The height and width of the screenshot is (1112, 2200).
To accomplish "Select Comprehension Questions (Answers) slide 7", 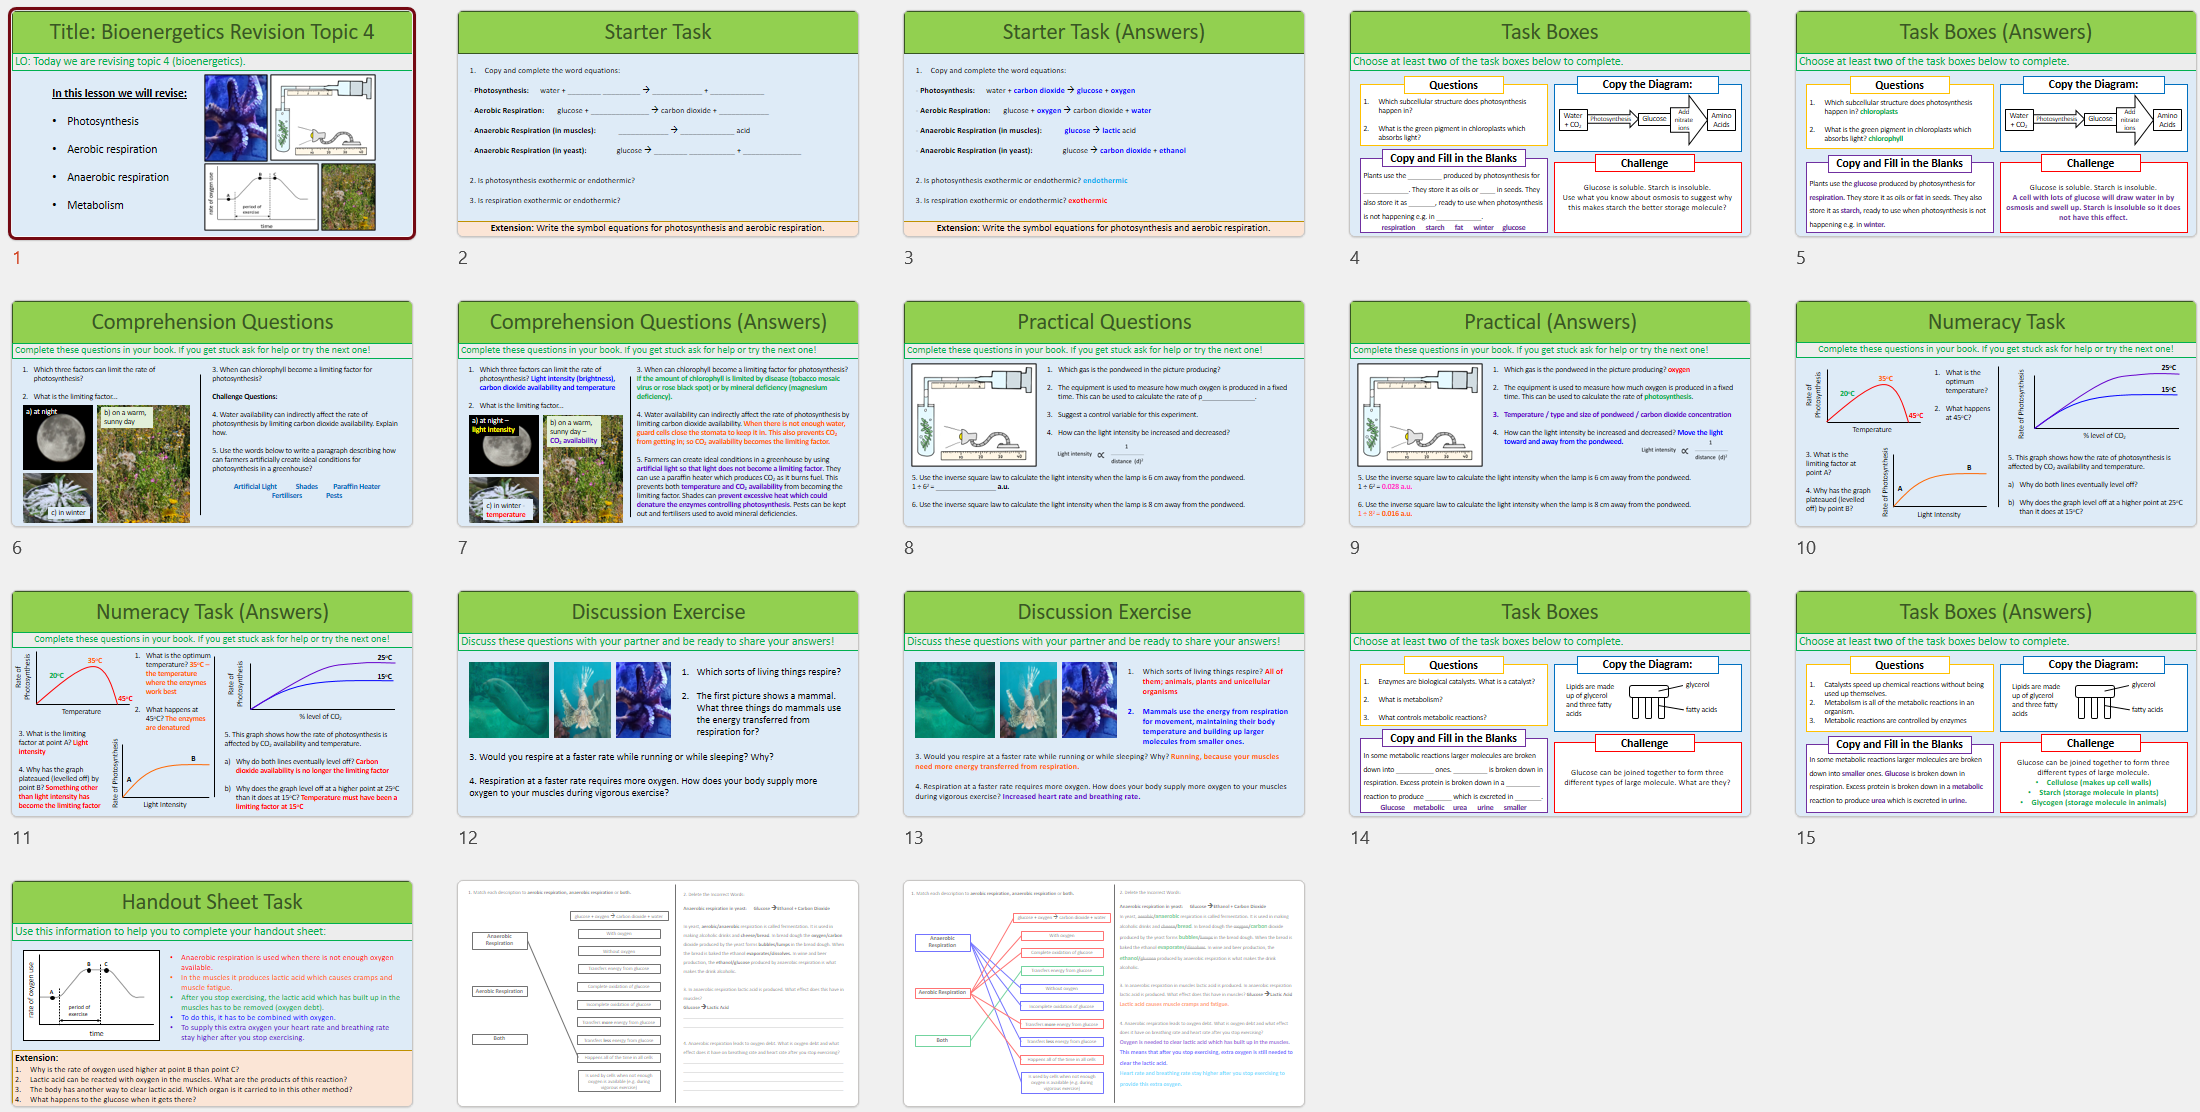I will coord(658,414).
